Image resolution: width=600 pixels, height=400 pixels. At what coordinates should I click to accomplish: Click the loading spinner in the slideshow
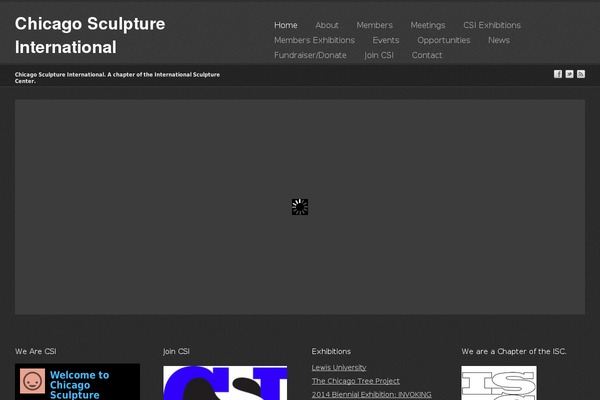point(300,207)
